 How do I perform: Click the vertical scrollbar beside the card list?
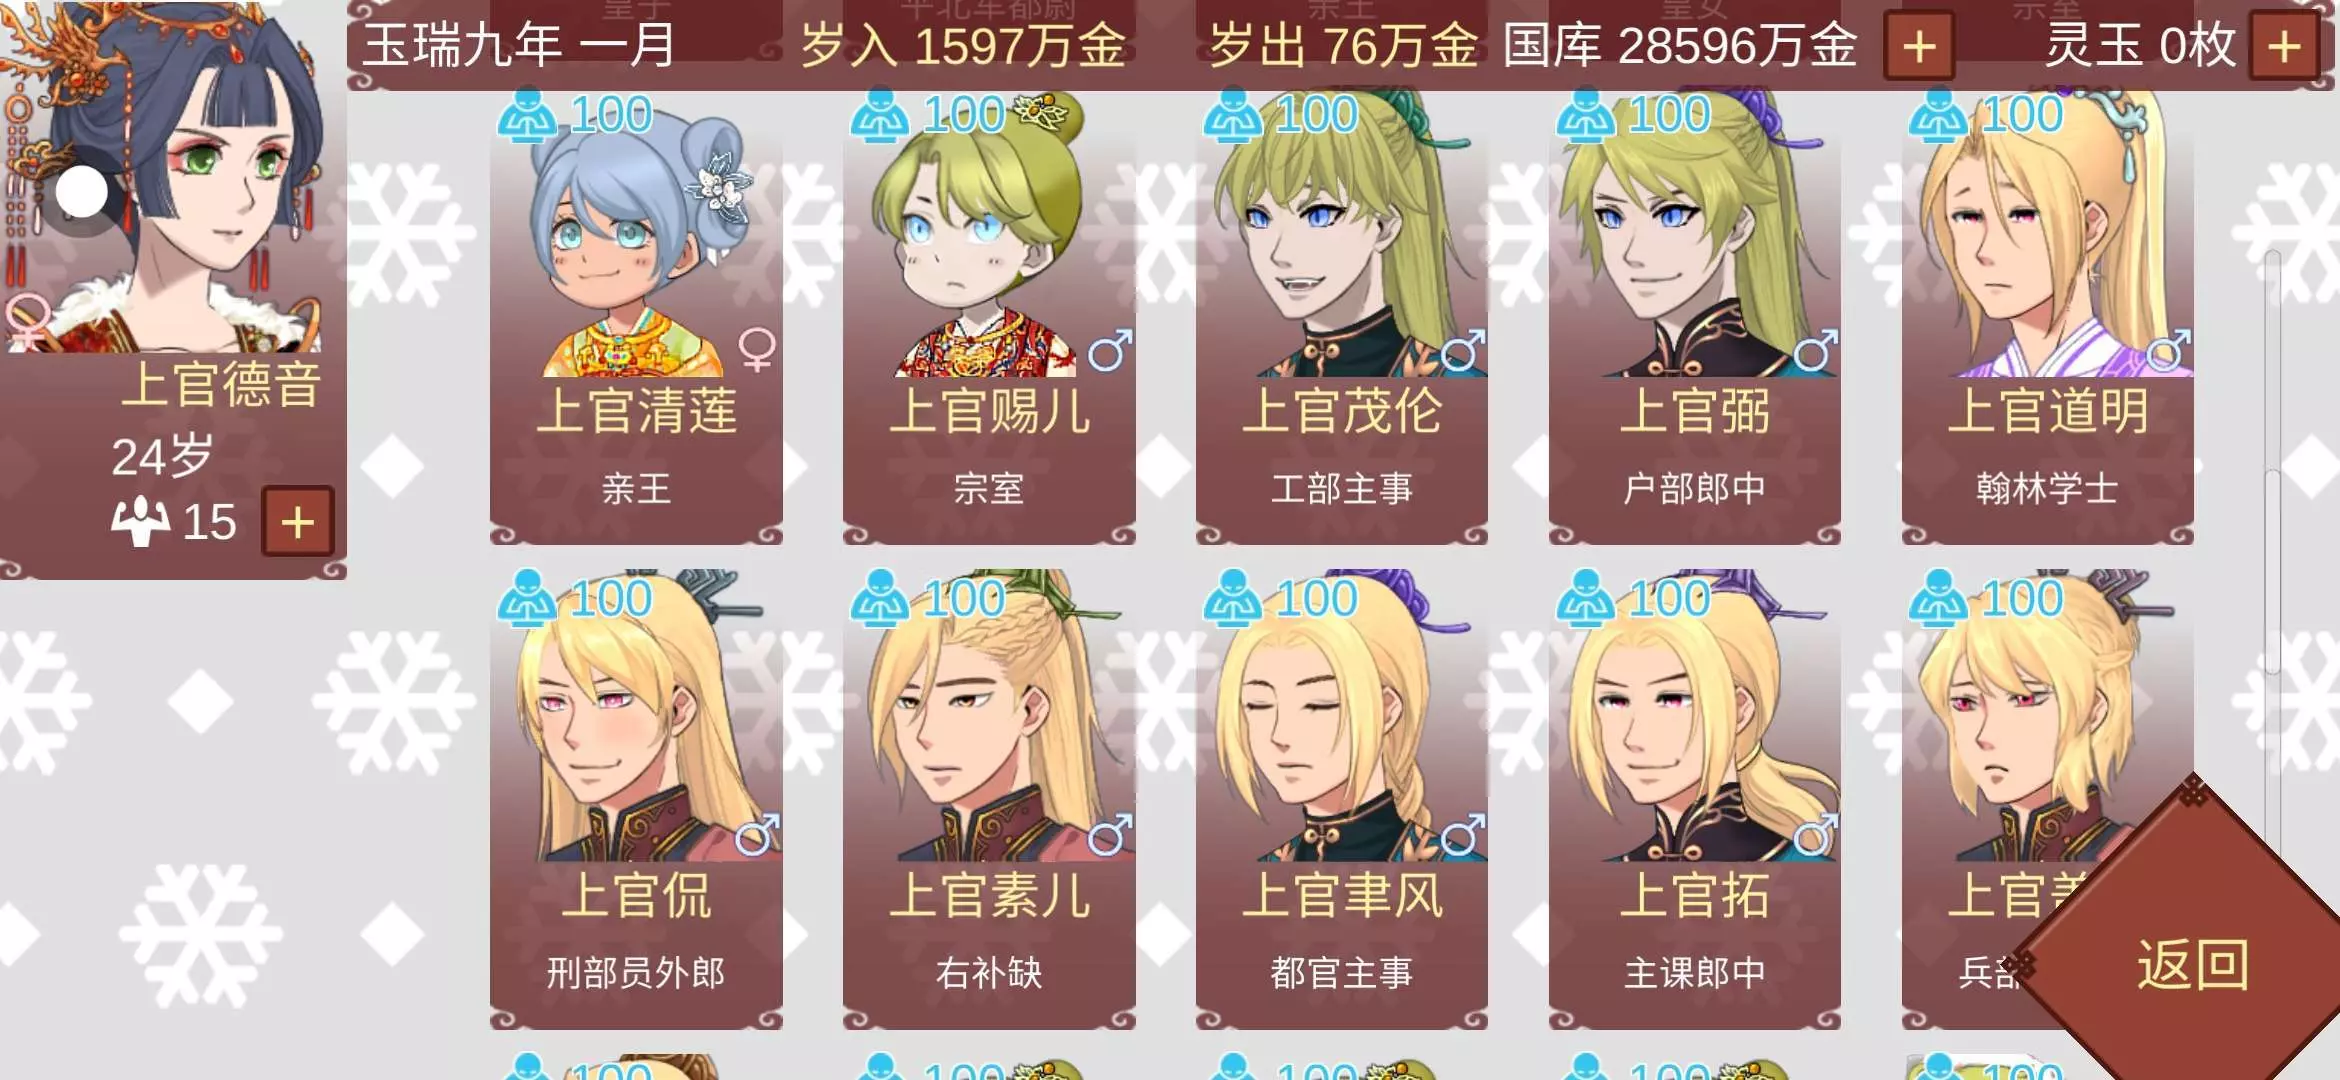pos(2272,560)
